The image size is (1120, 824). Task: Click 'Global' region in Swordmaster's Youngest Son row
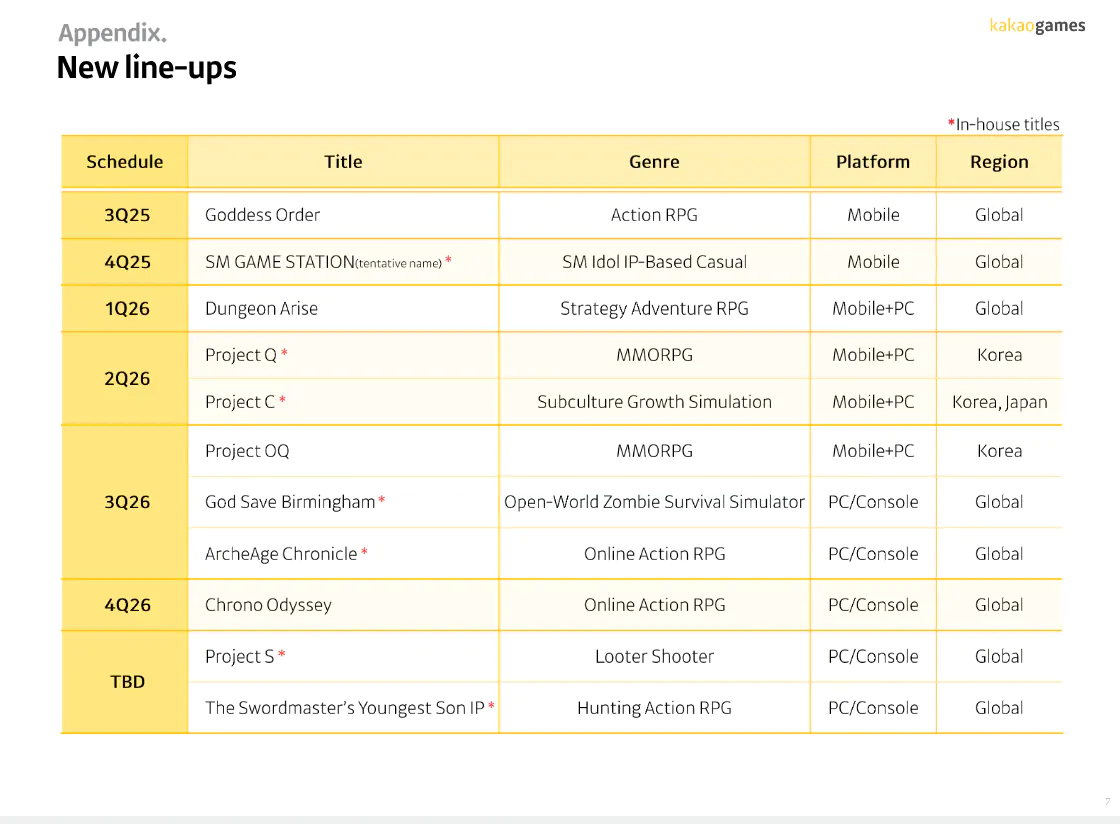click(x=999, y=708)
